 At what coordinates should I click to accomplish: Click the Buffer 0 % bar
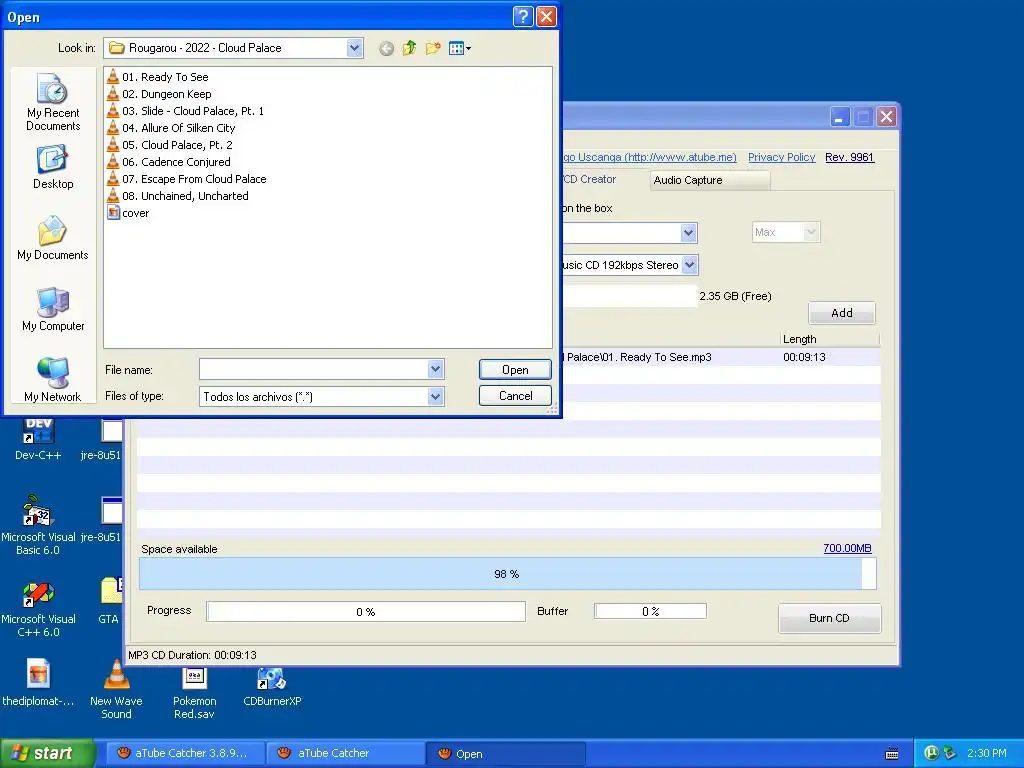coord(650,611)
